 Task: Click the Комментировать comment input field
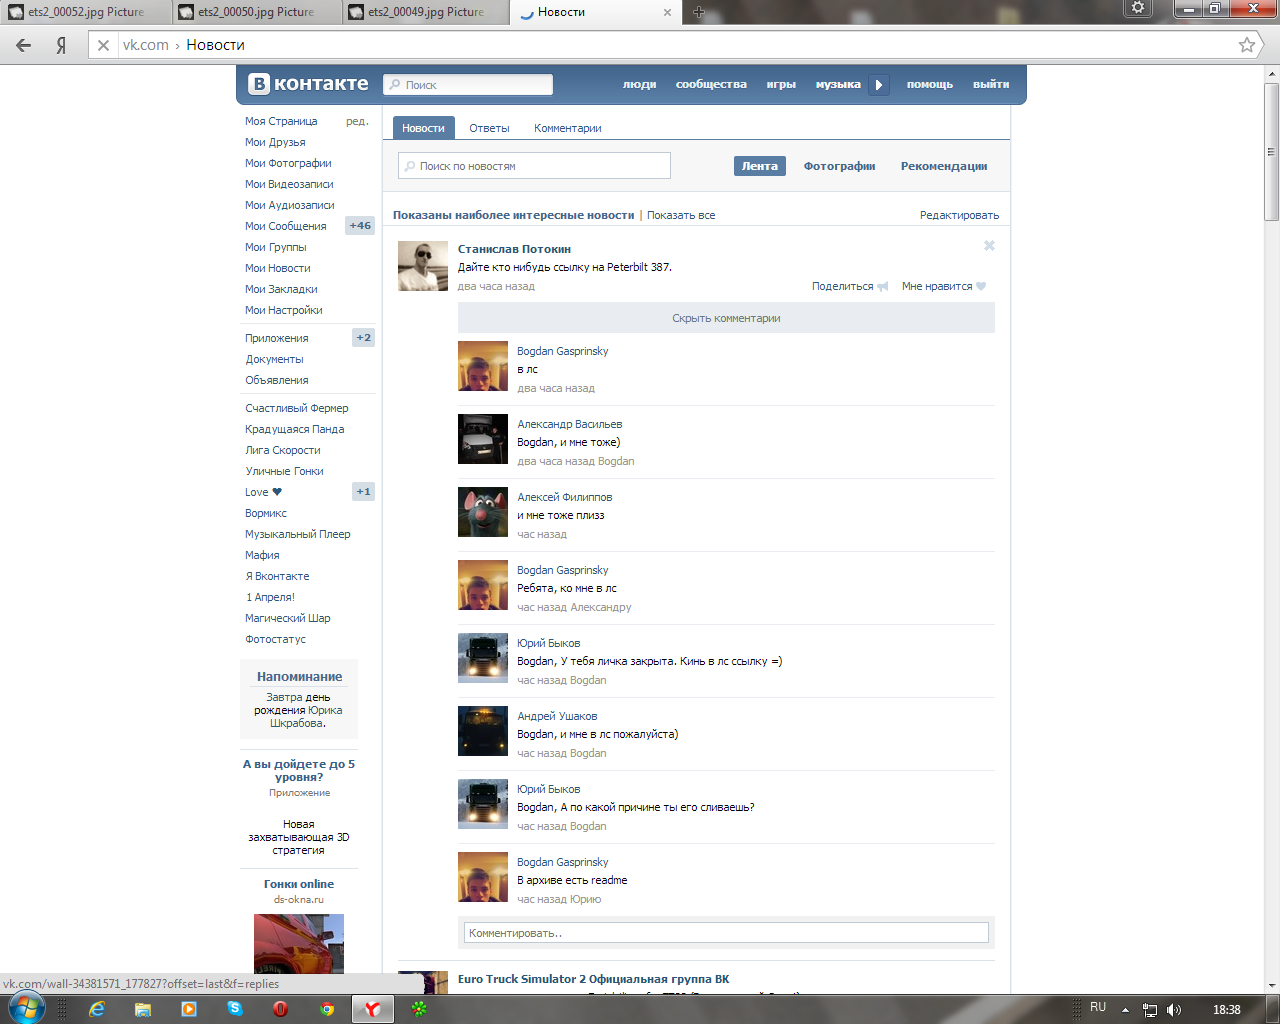click(726, 933)
